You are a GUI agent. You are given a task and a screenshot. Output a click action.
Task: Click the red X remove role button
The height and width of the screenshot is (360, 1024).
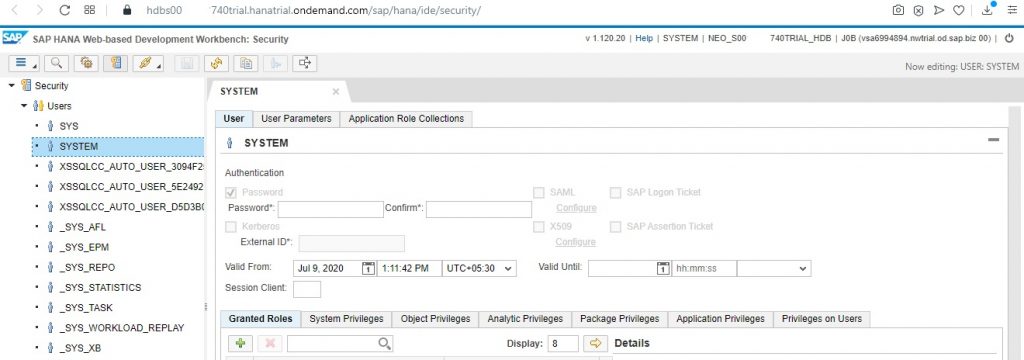pyautogui.click(x=270, y=343)
